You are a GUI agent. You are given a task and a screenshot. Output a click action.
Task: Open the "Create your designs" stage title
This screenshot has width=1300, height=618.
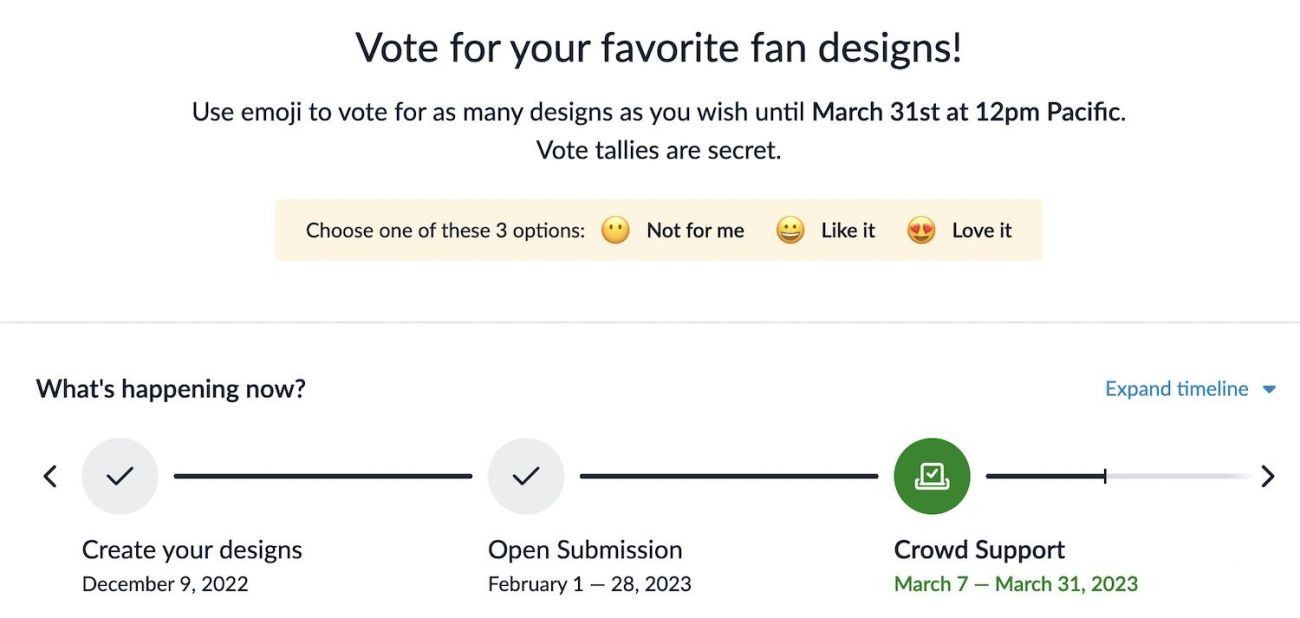point(192,549)
